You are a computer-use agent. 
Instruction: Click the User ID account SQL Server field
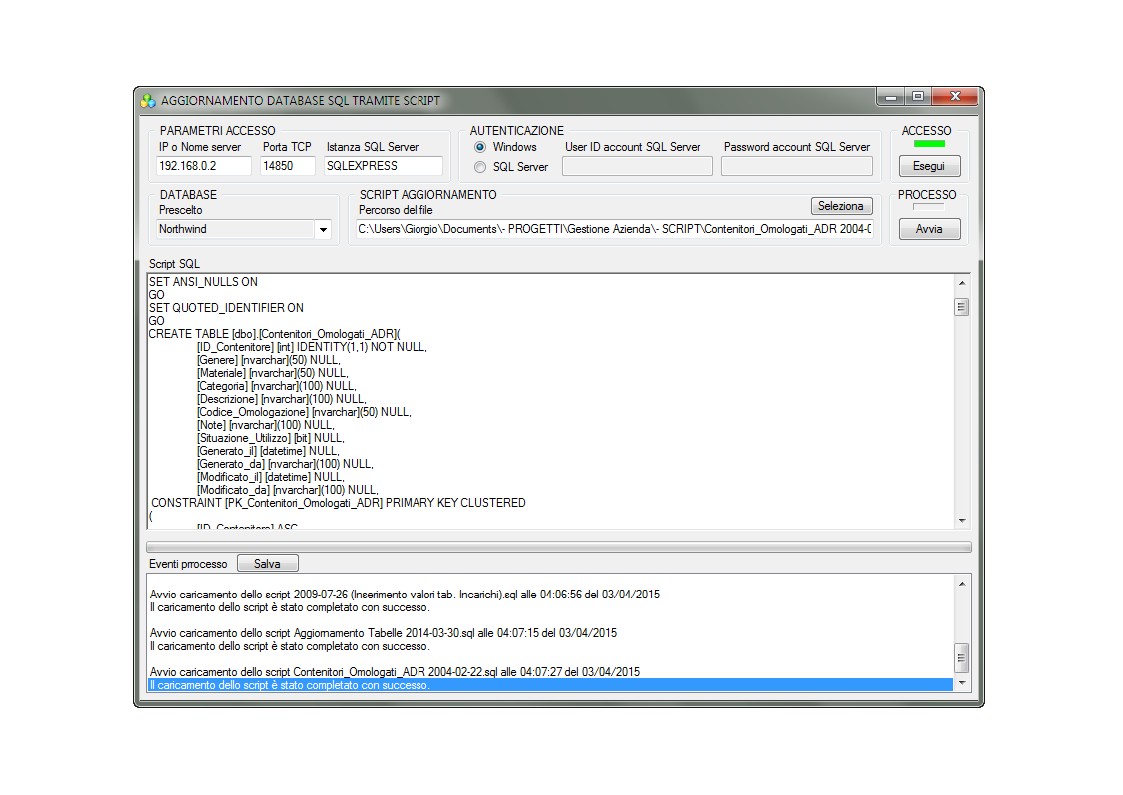tap(637, 166)
